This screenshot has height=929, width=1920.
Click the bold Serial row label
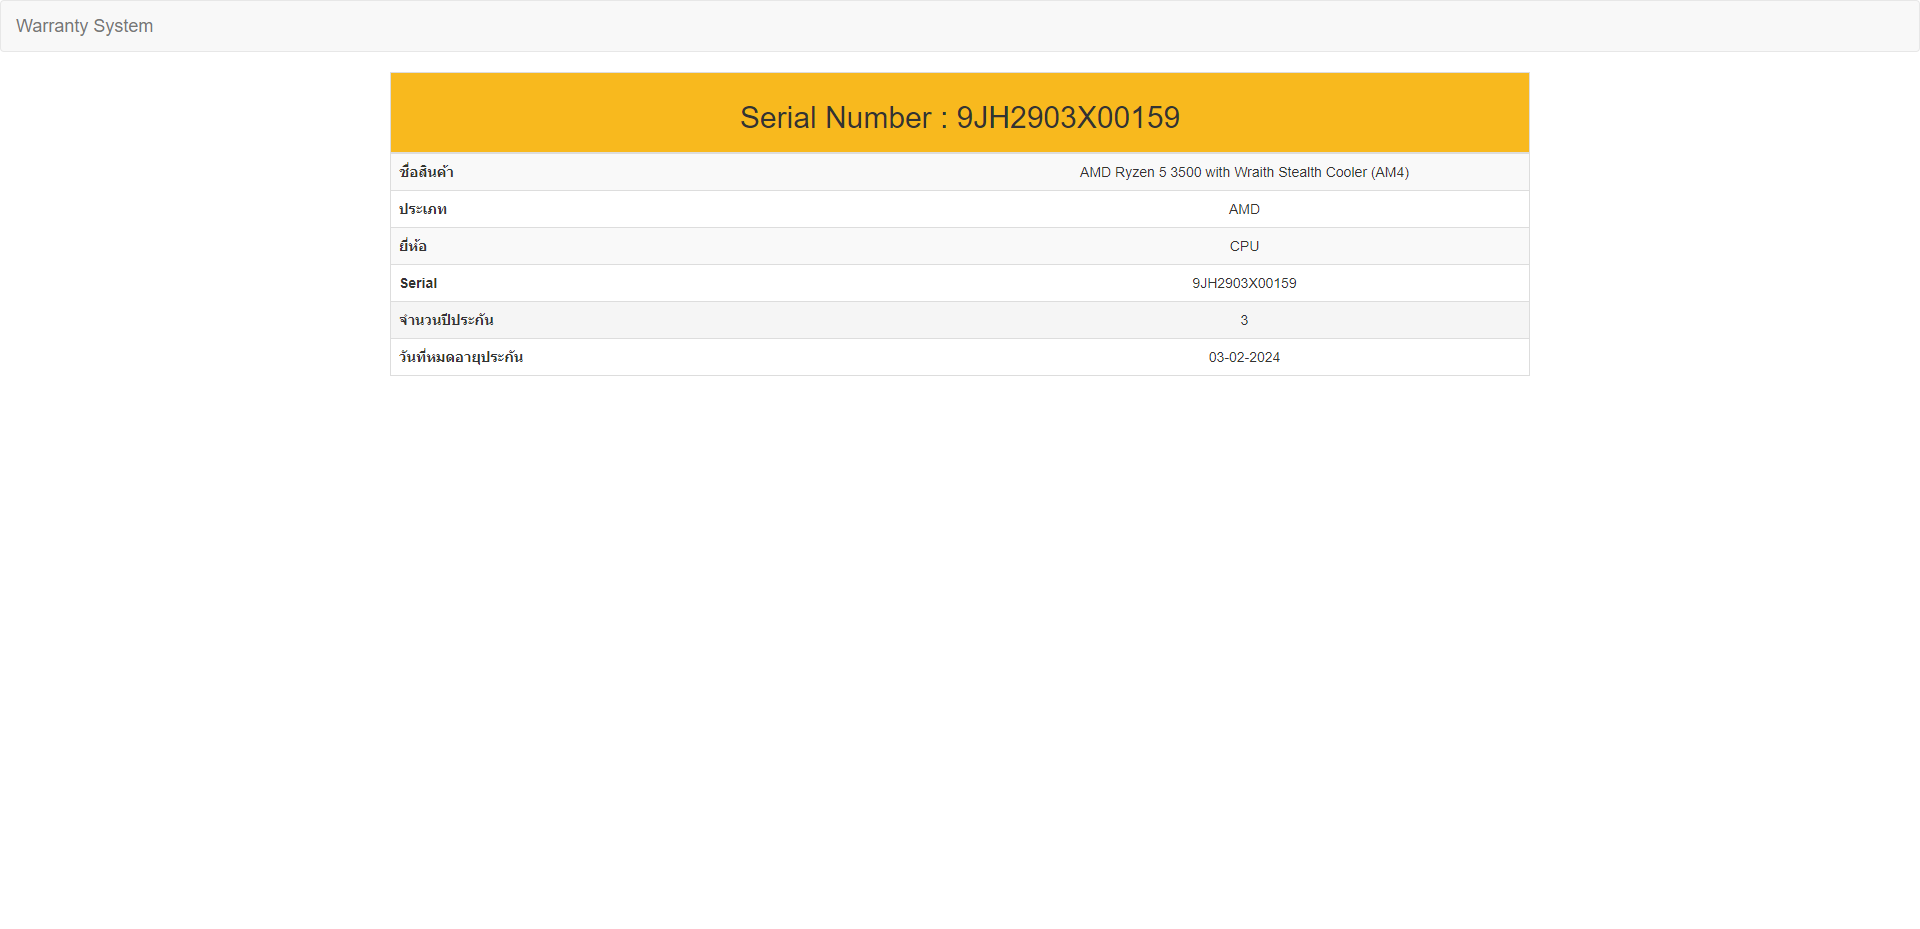point(418,283)
